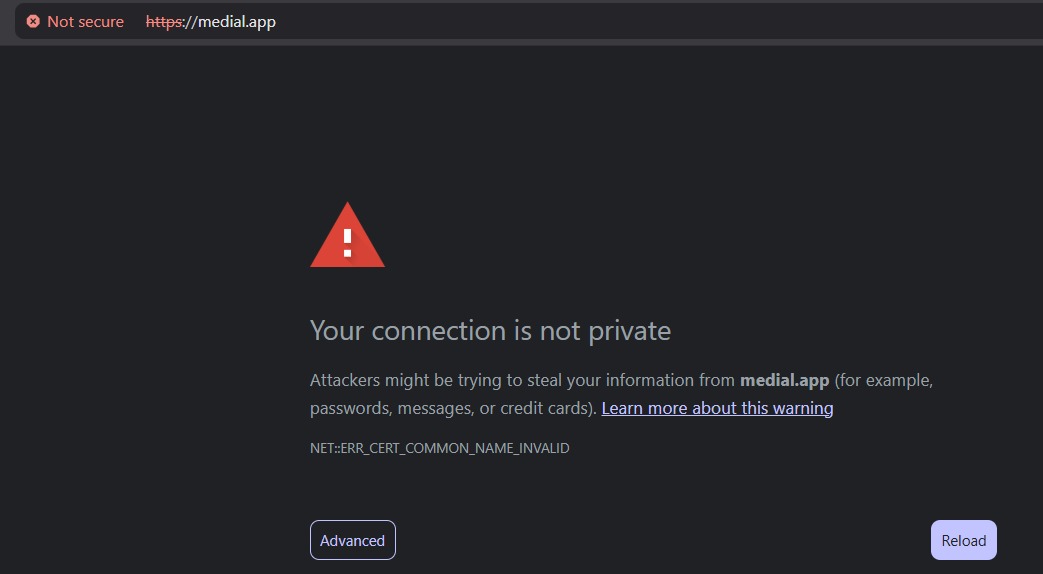Click the red warning triangle icon
Image resolution: width=1043 pixels, height=574 pixels.
point(347,235)
